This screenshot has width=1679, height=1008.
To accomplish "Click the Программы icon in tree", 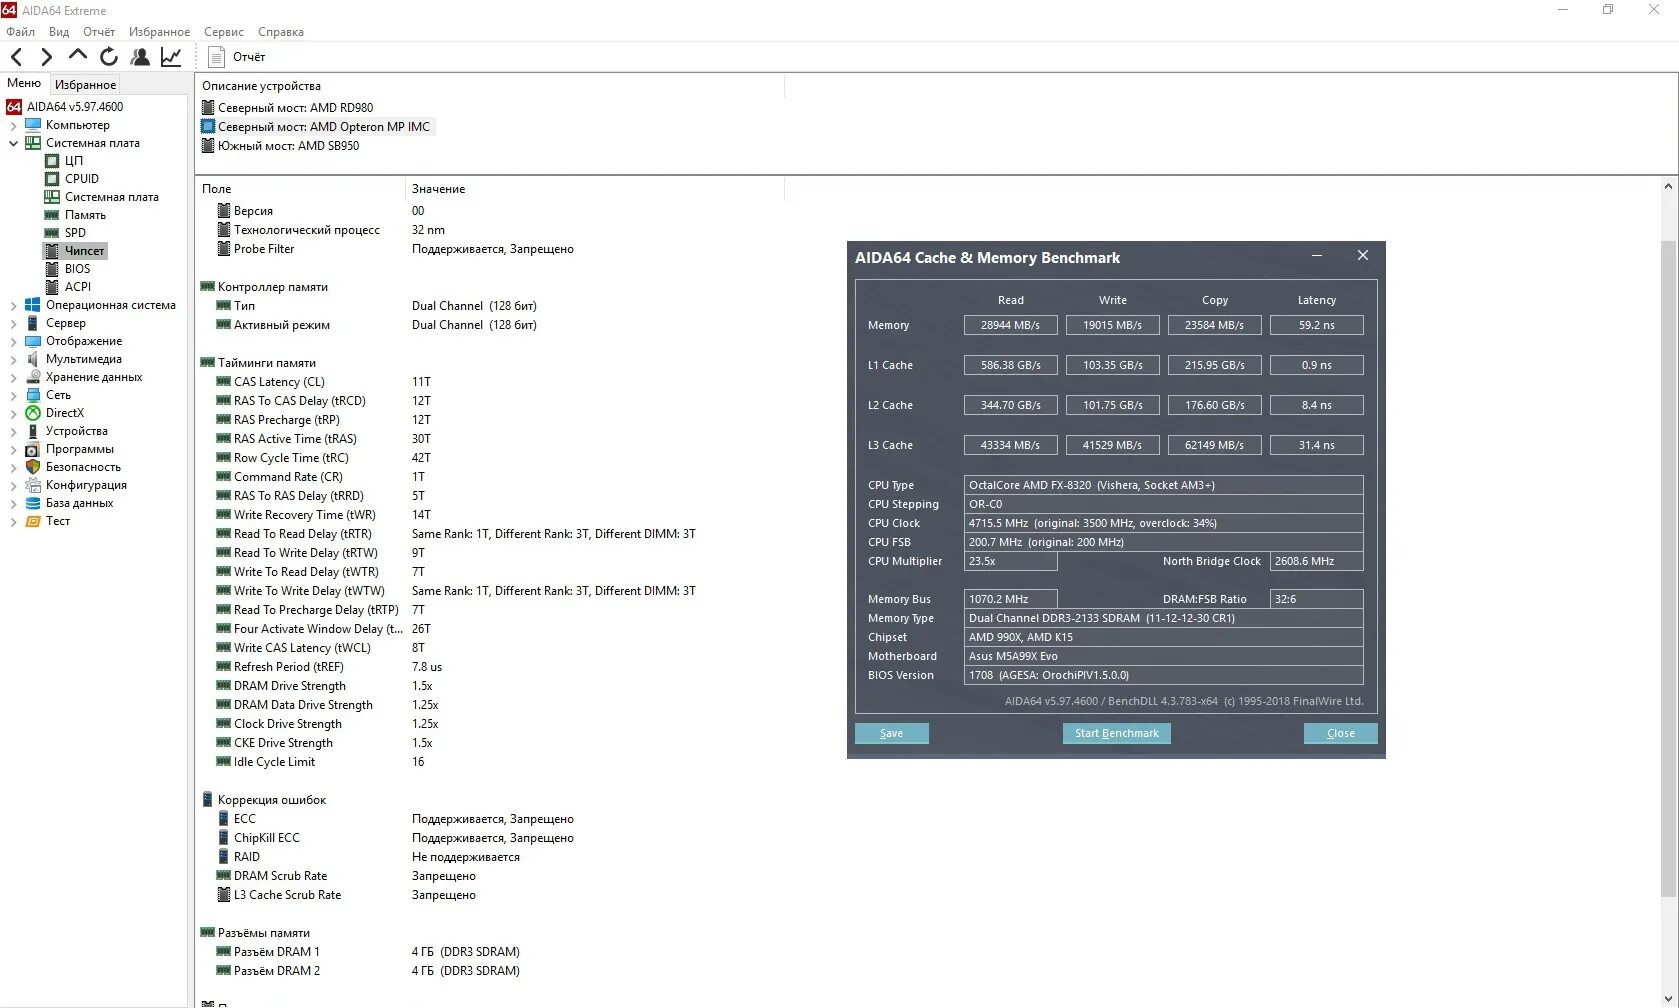I will pyautogui.click(x=33, y=449).
